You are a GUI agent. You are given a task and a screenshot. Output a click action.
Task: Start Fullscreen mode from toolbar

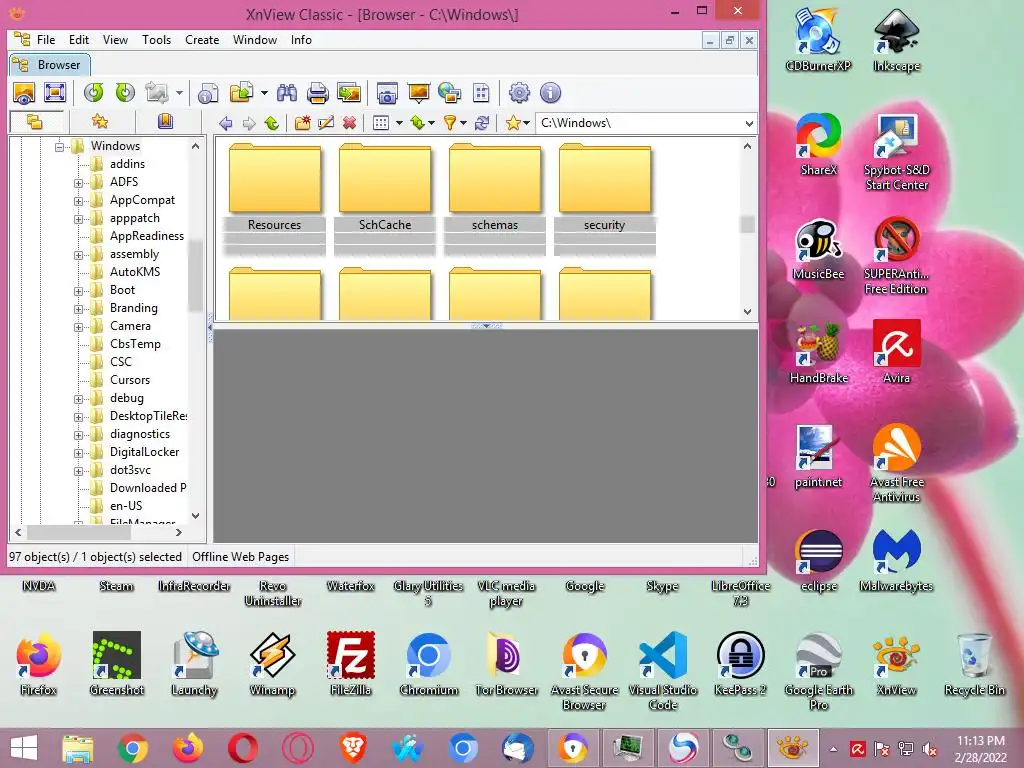pos(55,93)
